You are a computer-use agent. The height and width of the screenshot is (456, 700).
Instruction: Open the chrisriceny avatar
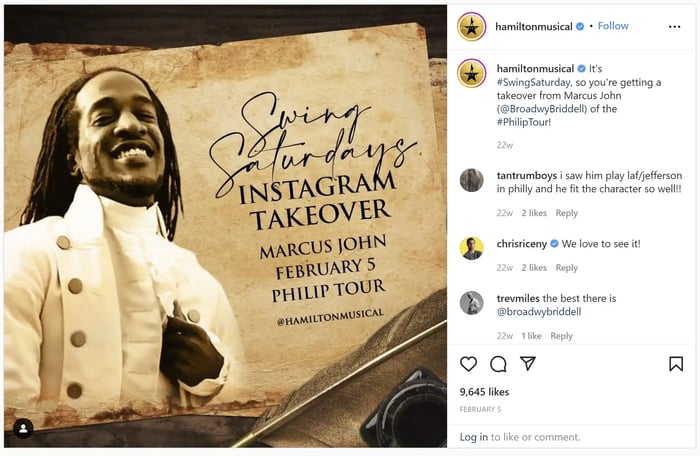coord(471,248)
